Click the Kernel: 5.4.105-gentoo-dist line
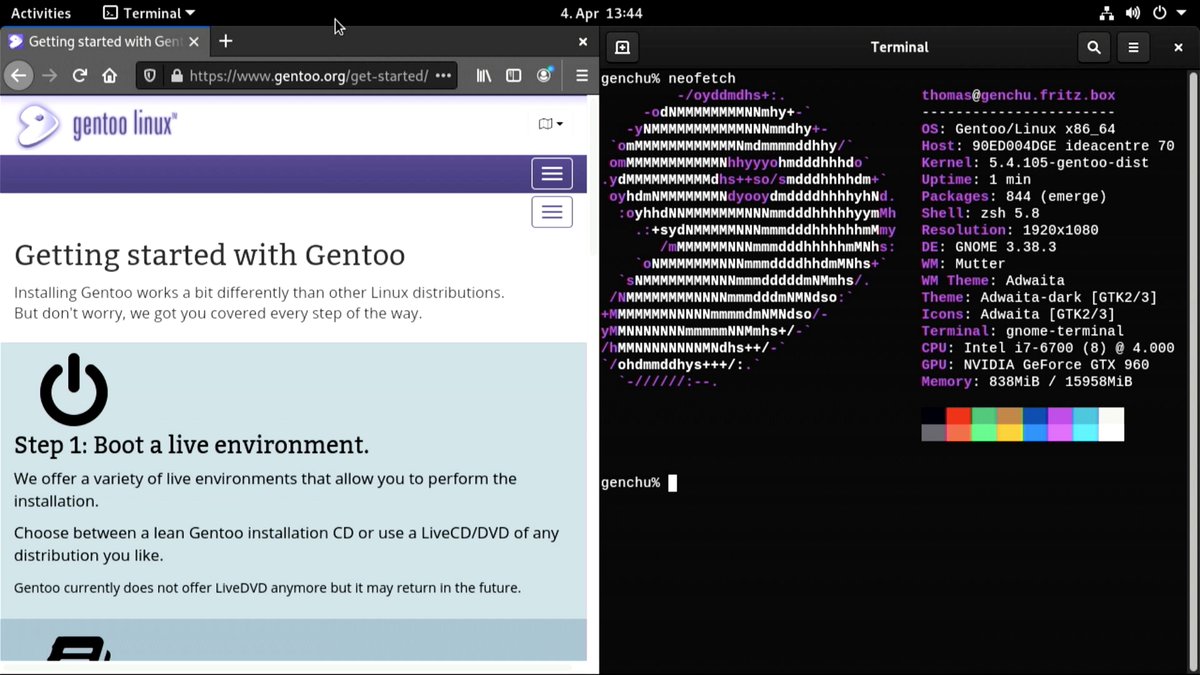The height and width of the screenshot is (675, 1200). [x=1035, y=163]
